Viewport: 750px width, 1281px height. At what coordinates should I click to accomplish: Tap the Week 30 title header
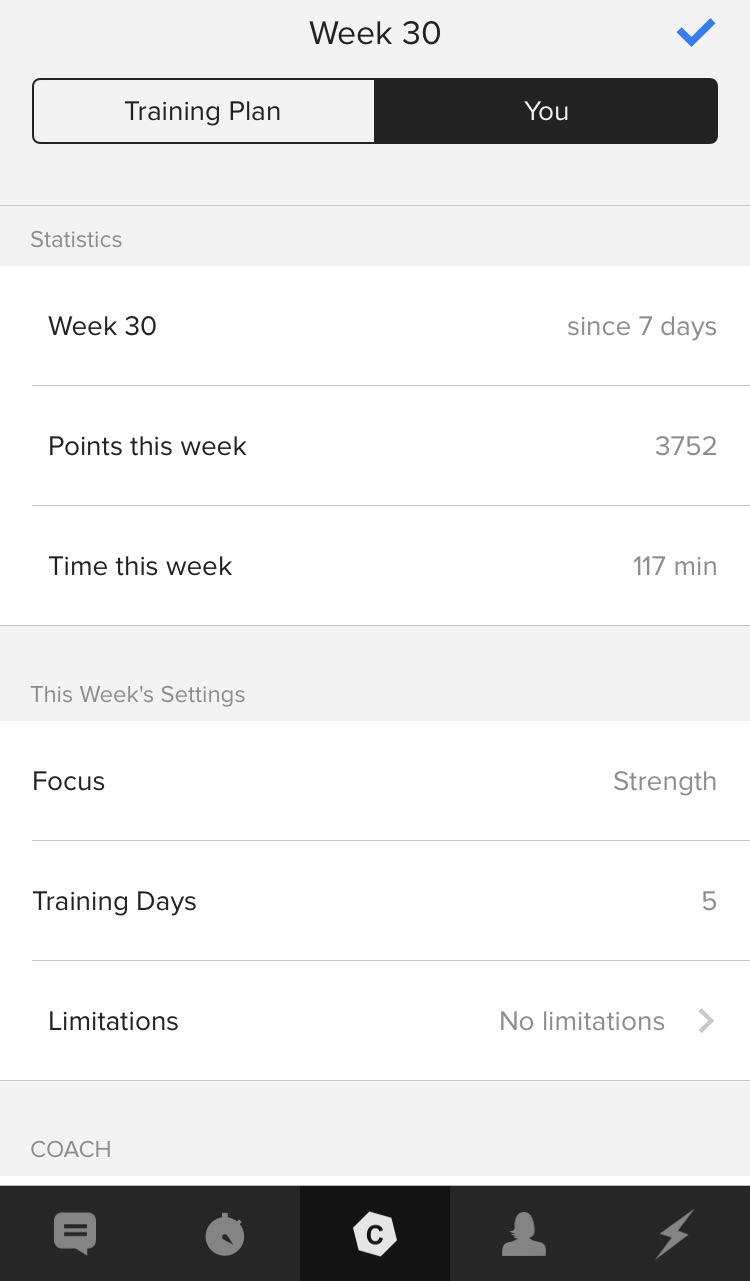tap(375, 33)
